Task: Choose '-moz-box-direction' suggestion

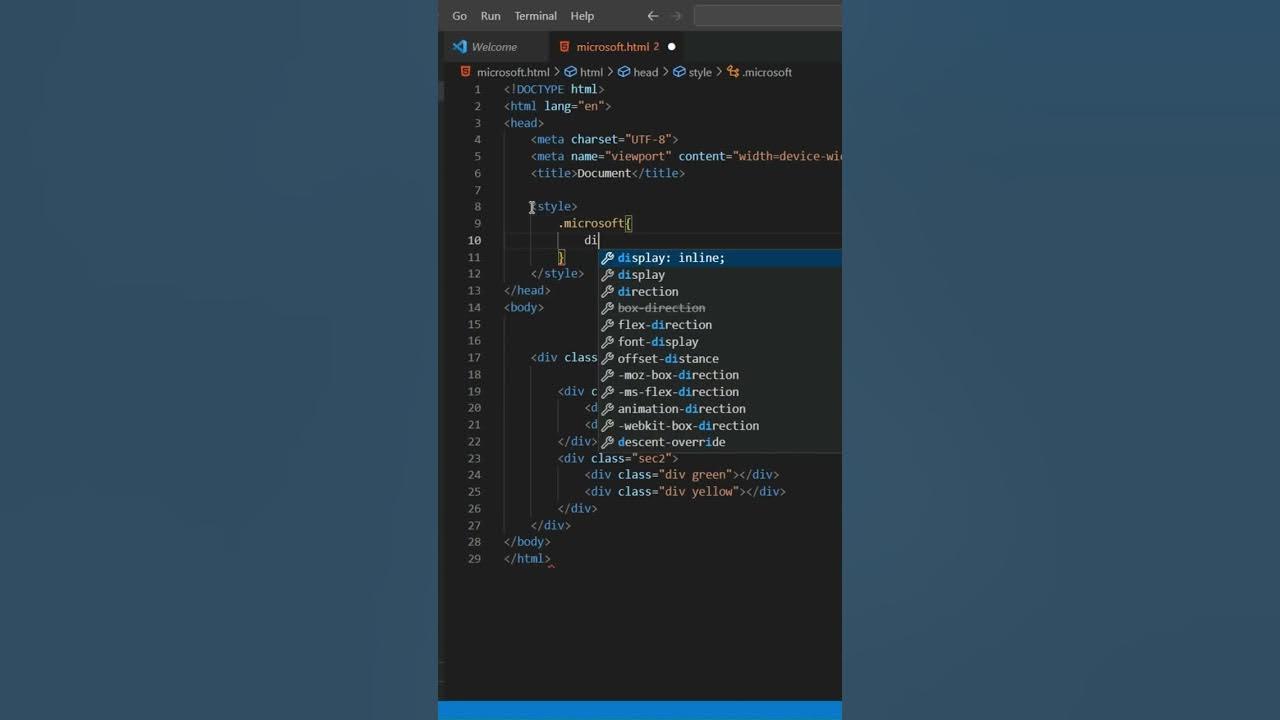Action: (720, 375)
